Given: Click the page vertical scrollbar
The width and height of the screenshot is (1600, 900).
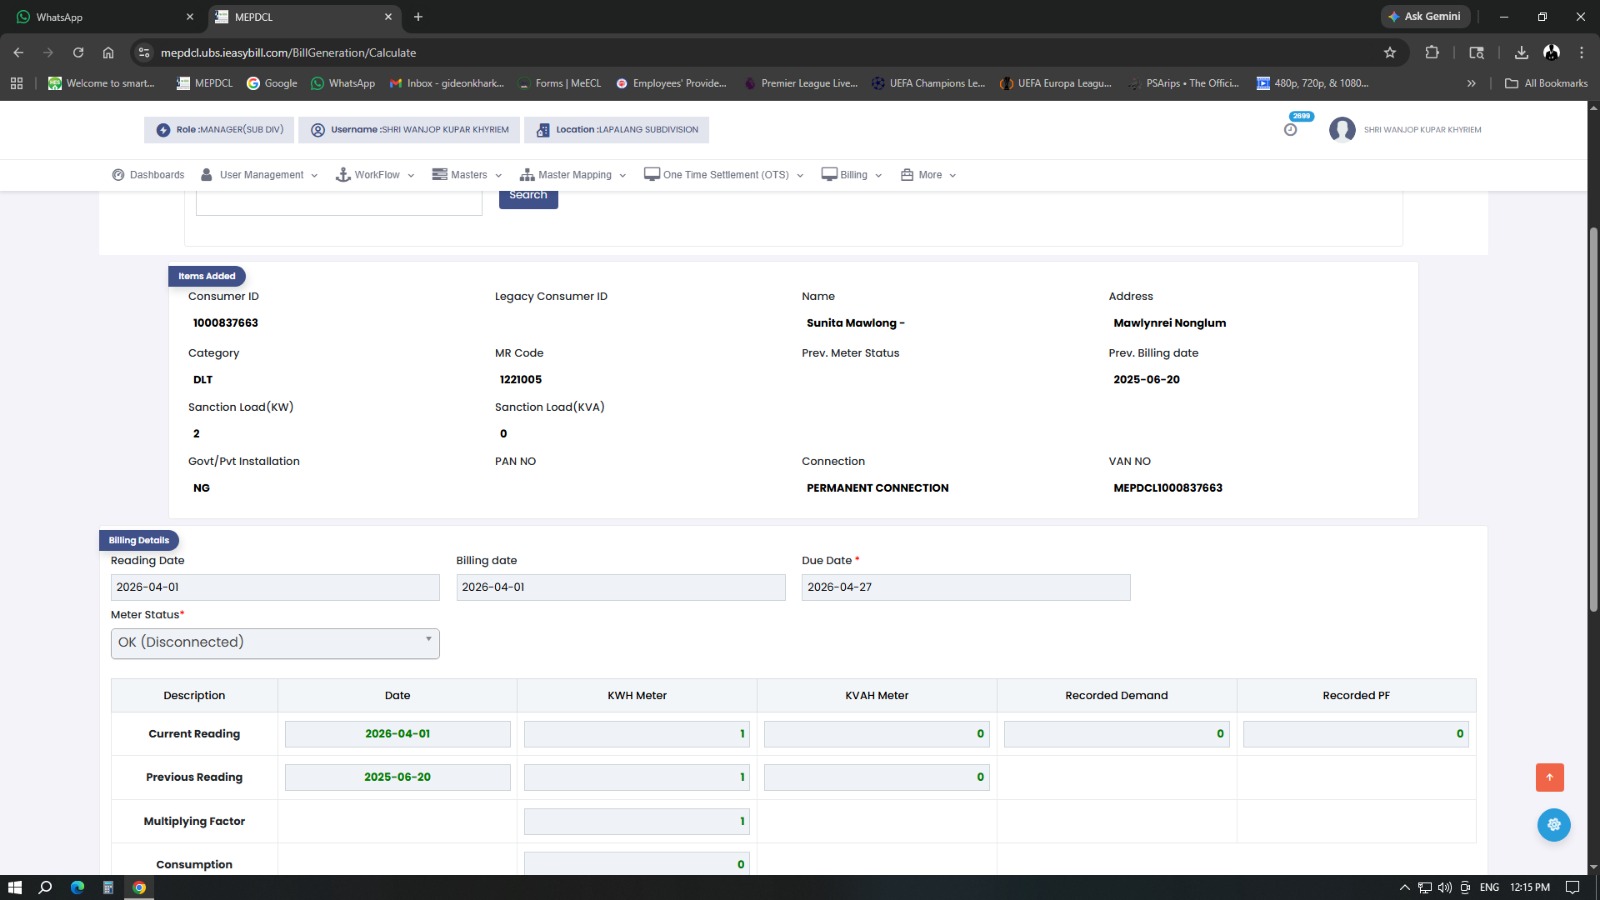Looking at the screenshot, I should [1593, 420].
